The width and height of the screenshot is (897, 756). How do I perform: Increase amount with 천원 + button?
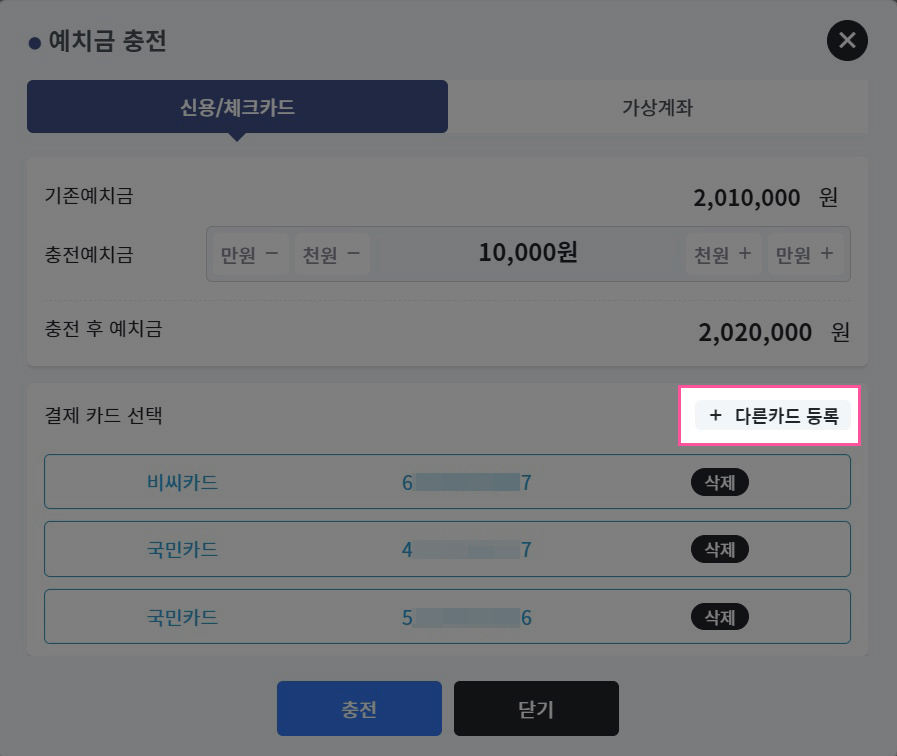coord(723,254)
